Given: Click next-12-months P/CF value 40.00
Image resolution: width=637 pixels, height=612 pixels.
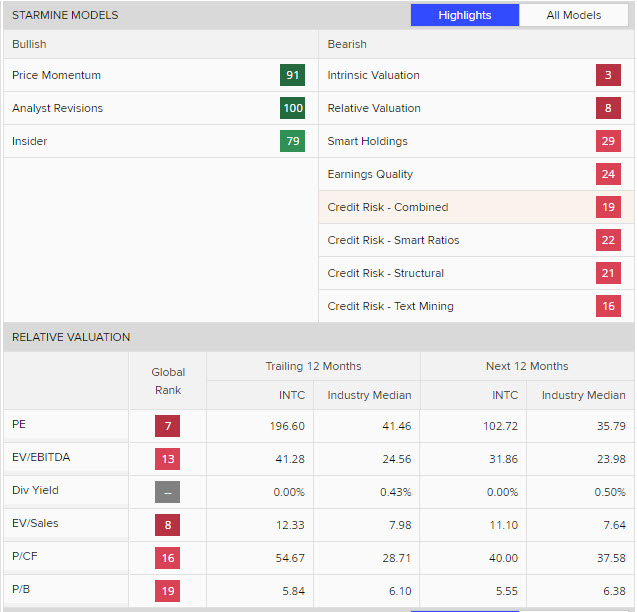Looking at the screenshot, I should pyautogui.click(x=503, y=558).
